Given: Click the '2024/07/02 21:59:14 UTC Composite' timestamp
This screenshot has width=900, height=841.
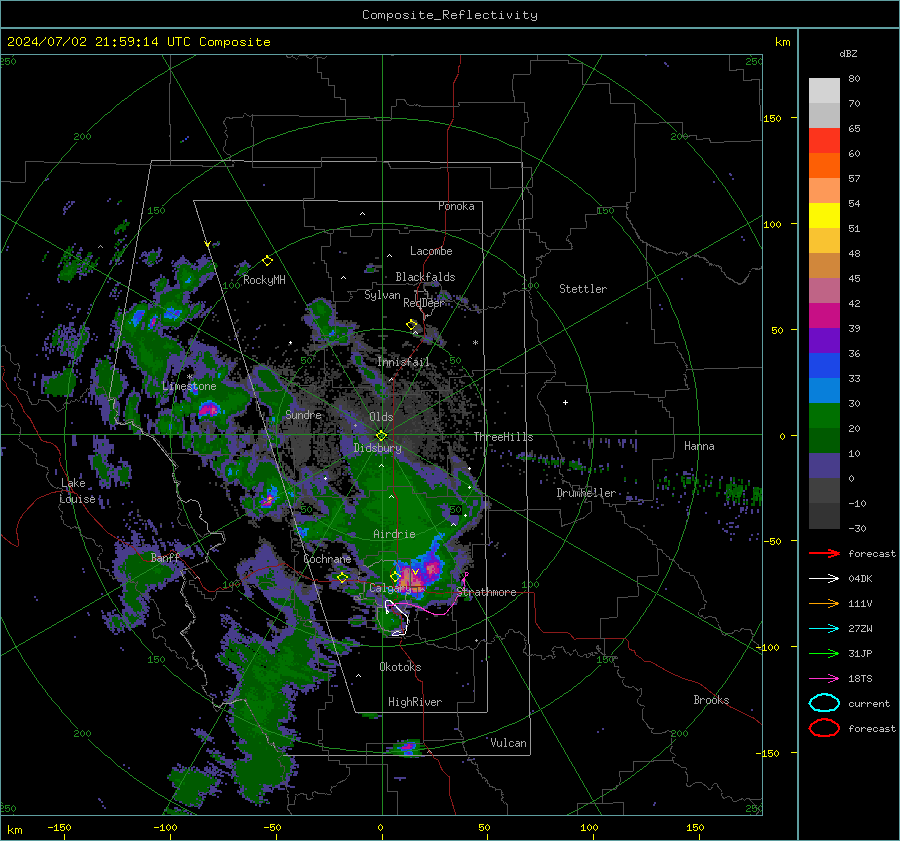Looking at the screenshot, I should [x=138, y=42].
